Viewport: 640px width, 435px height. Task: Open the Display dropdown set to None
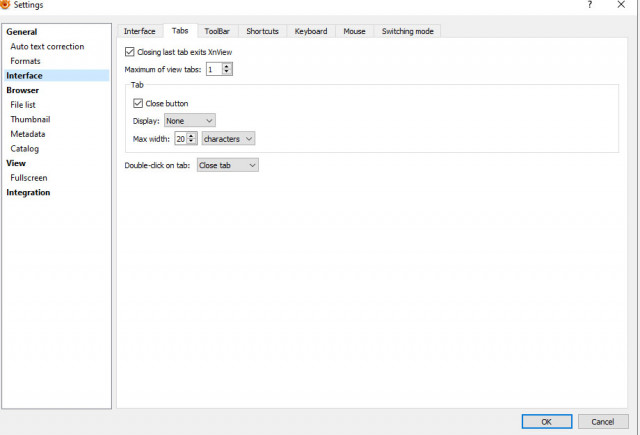pyautogui.click(x=190, y=121)
